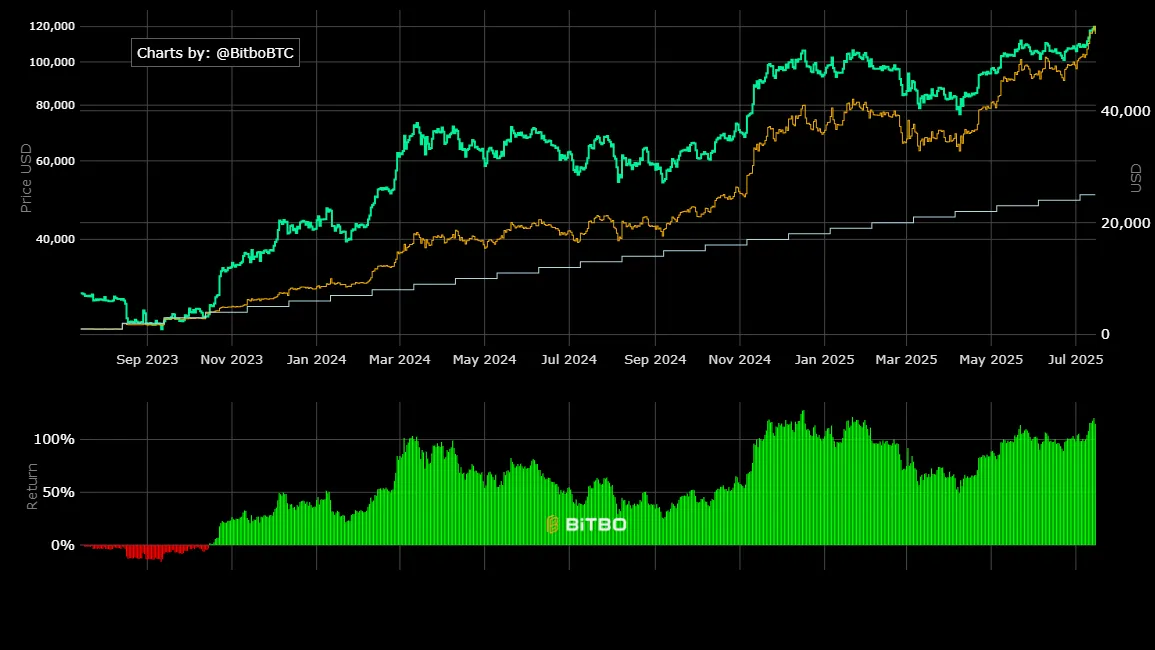
Task: Click the 100% return axis label
Action: pyautogui.click(x=54, y=440)
